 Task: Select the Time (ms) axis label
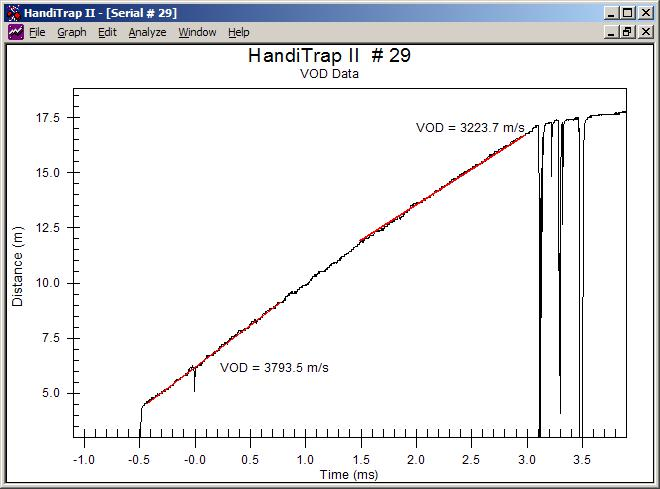coord(348,474)
